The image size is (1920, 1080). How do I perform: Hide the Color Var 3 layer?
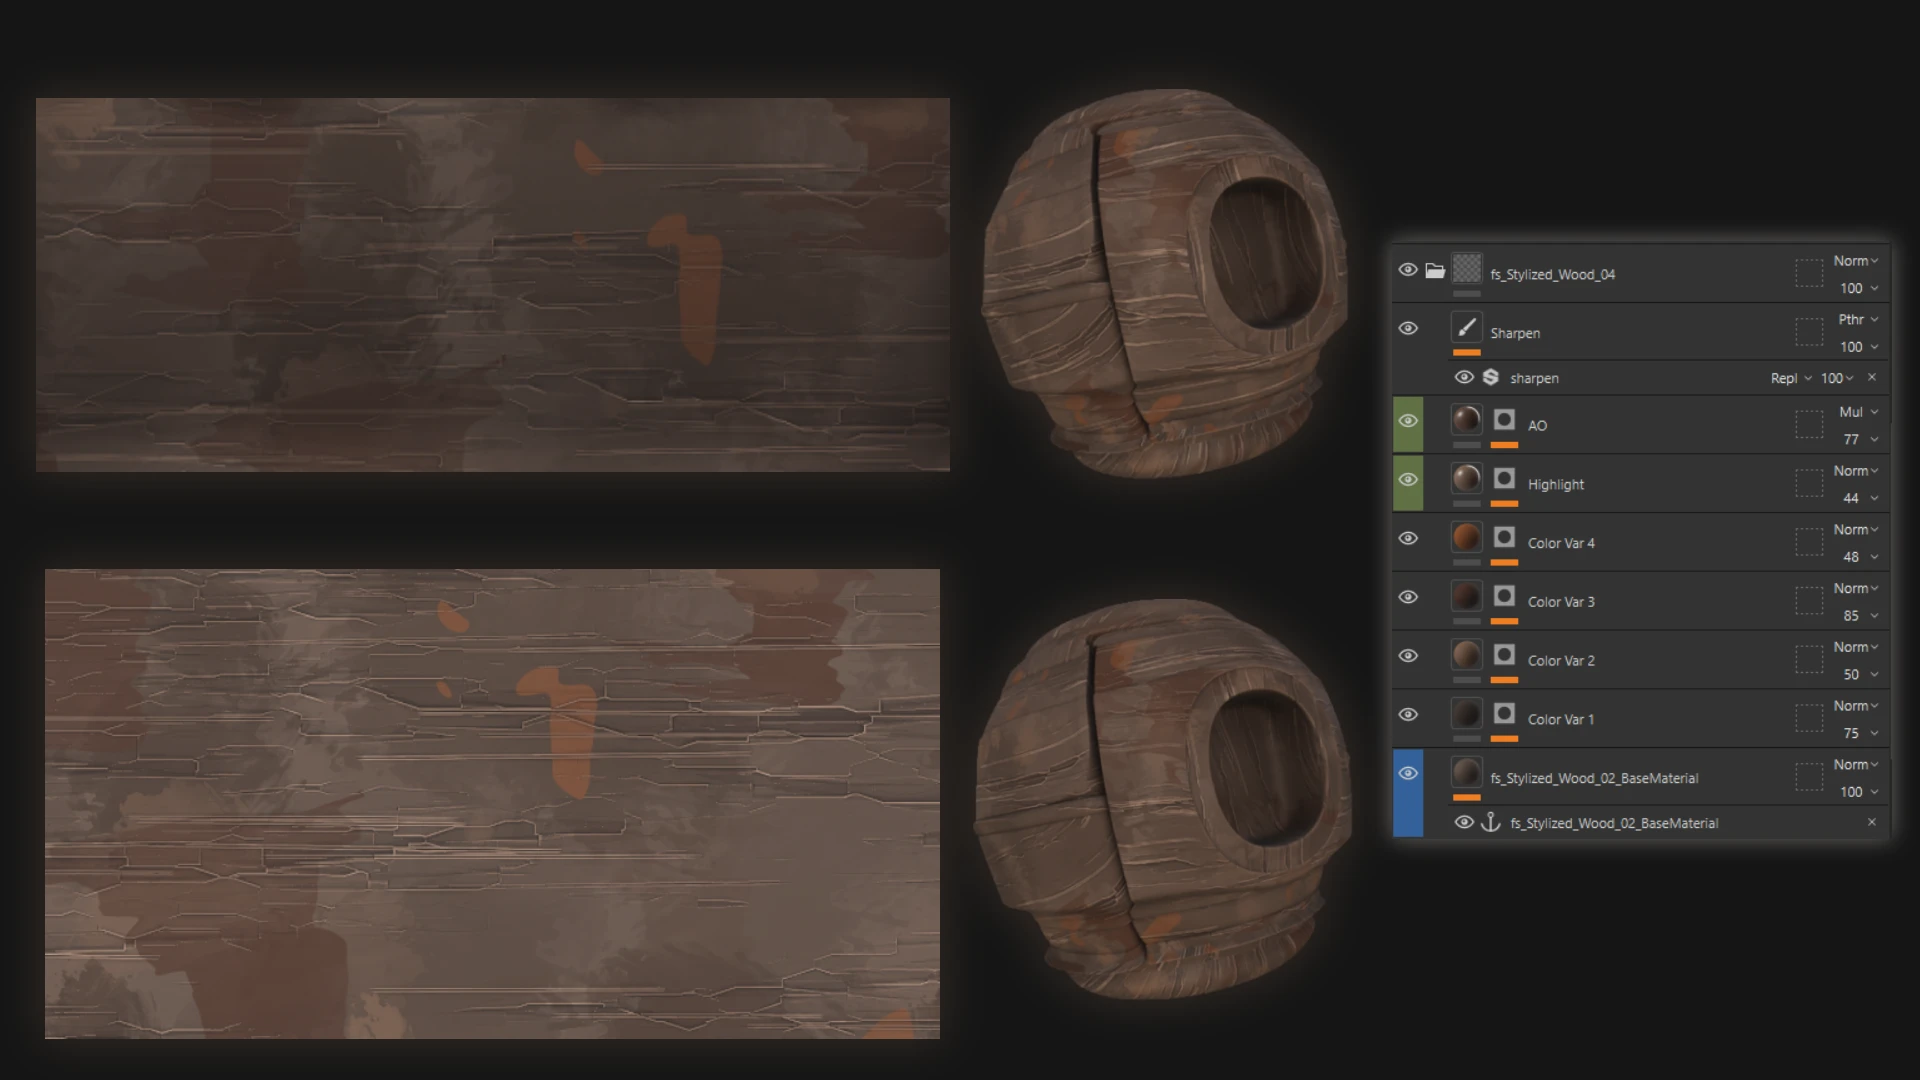1408,597
